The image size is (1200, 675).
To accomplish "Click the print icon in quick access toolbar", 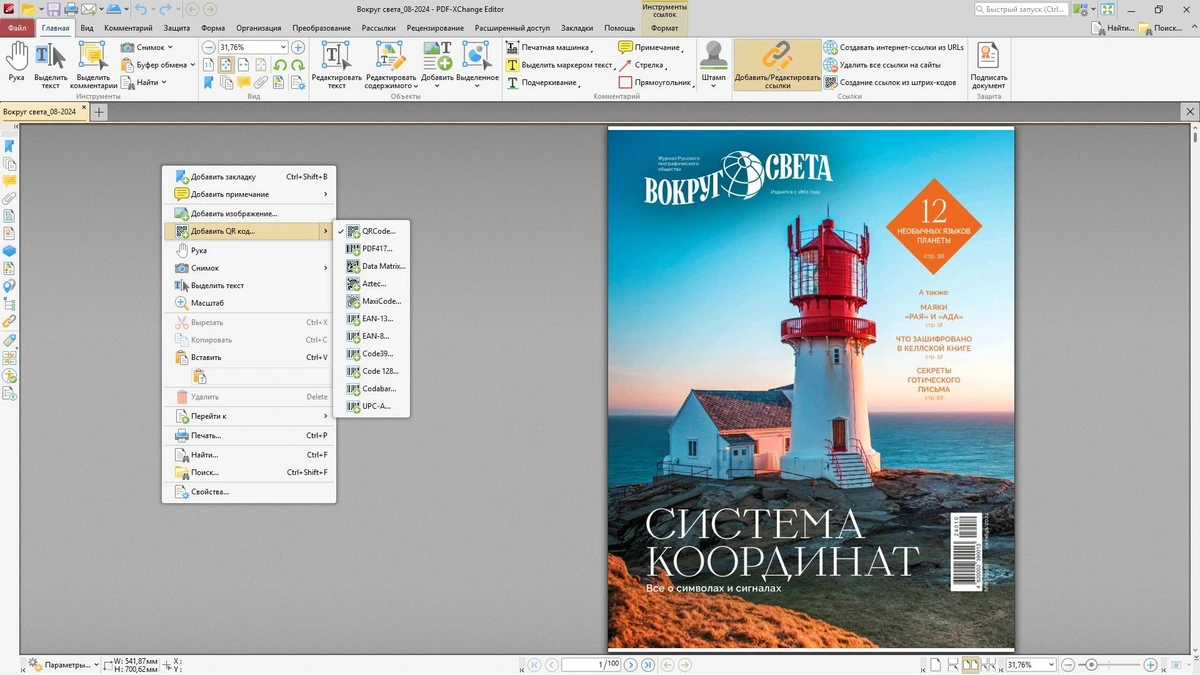I will [x=71, y=9].
